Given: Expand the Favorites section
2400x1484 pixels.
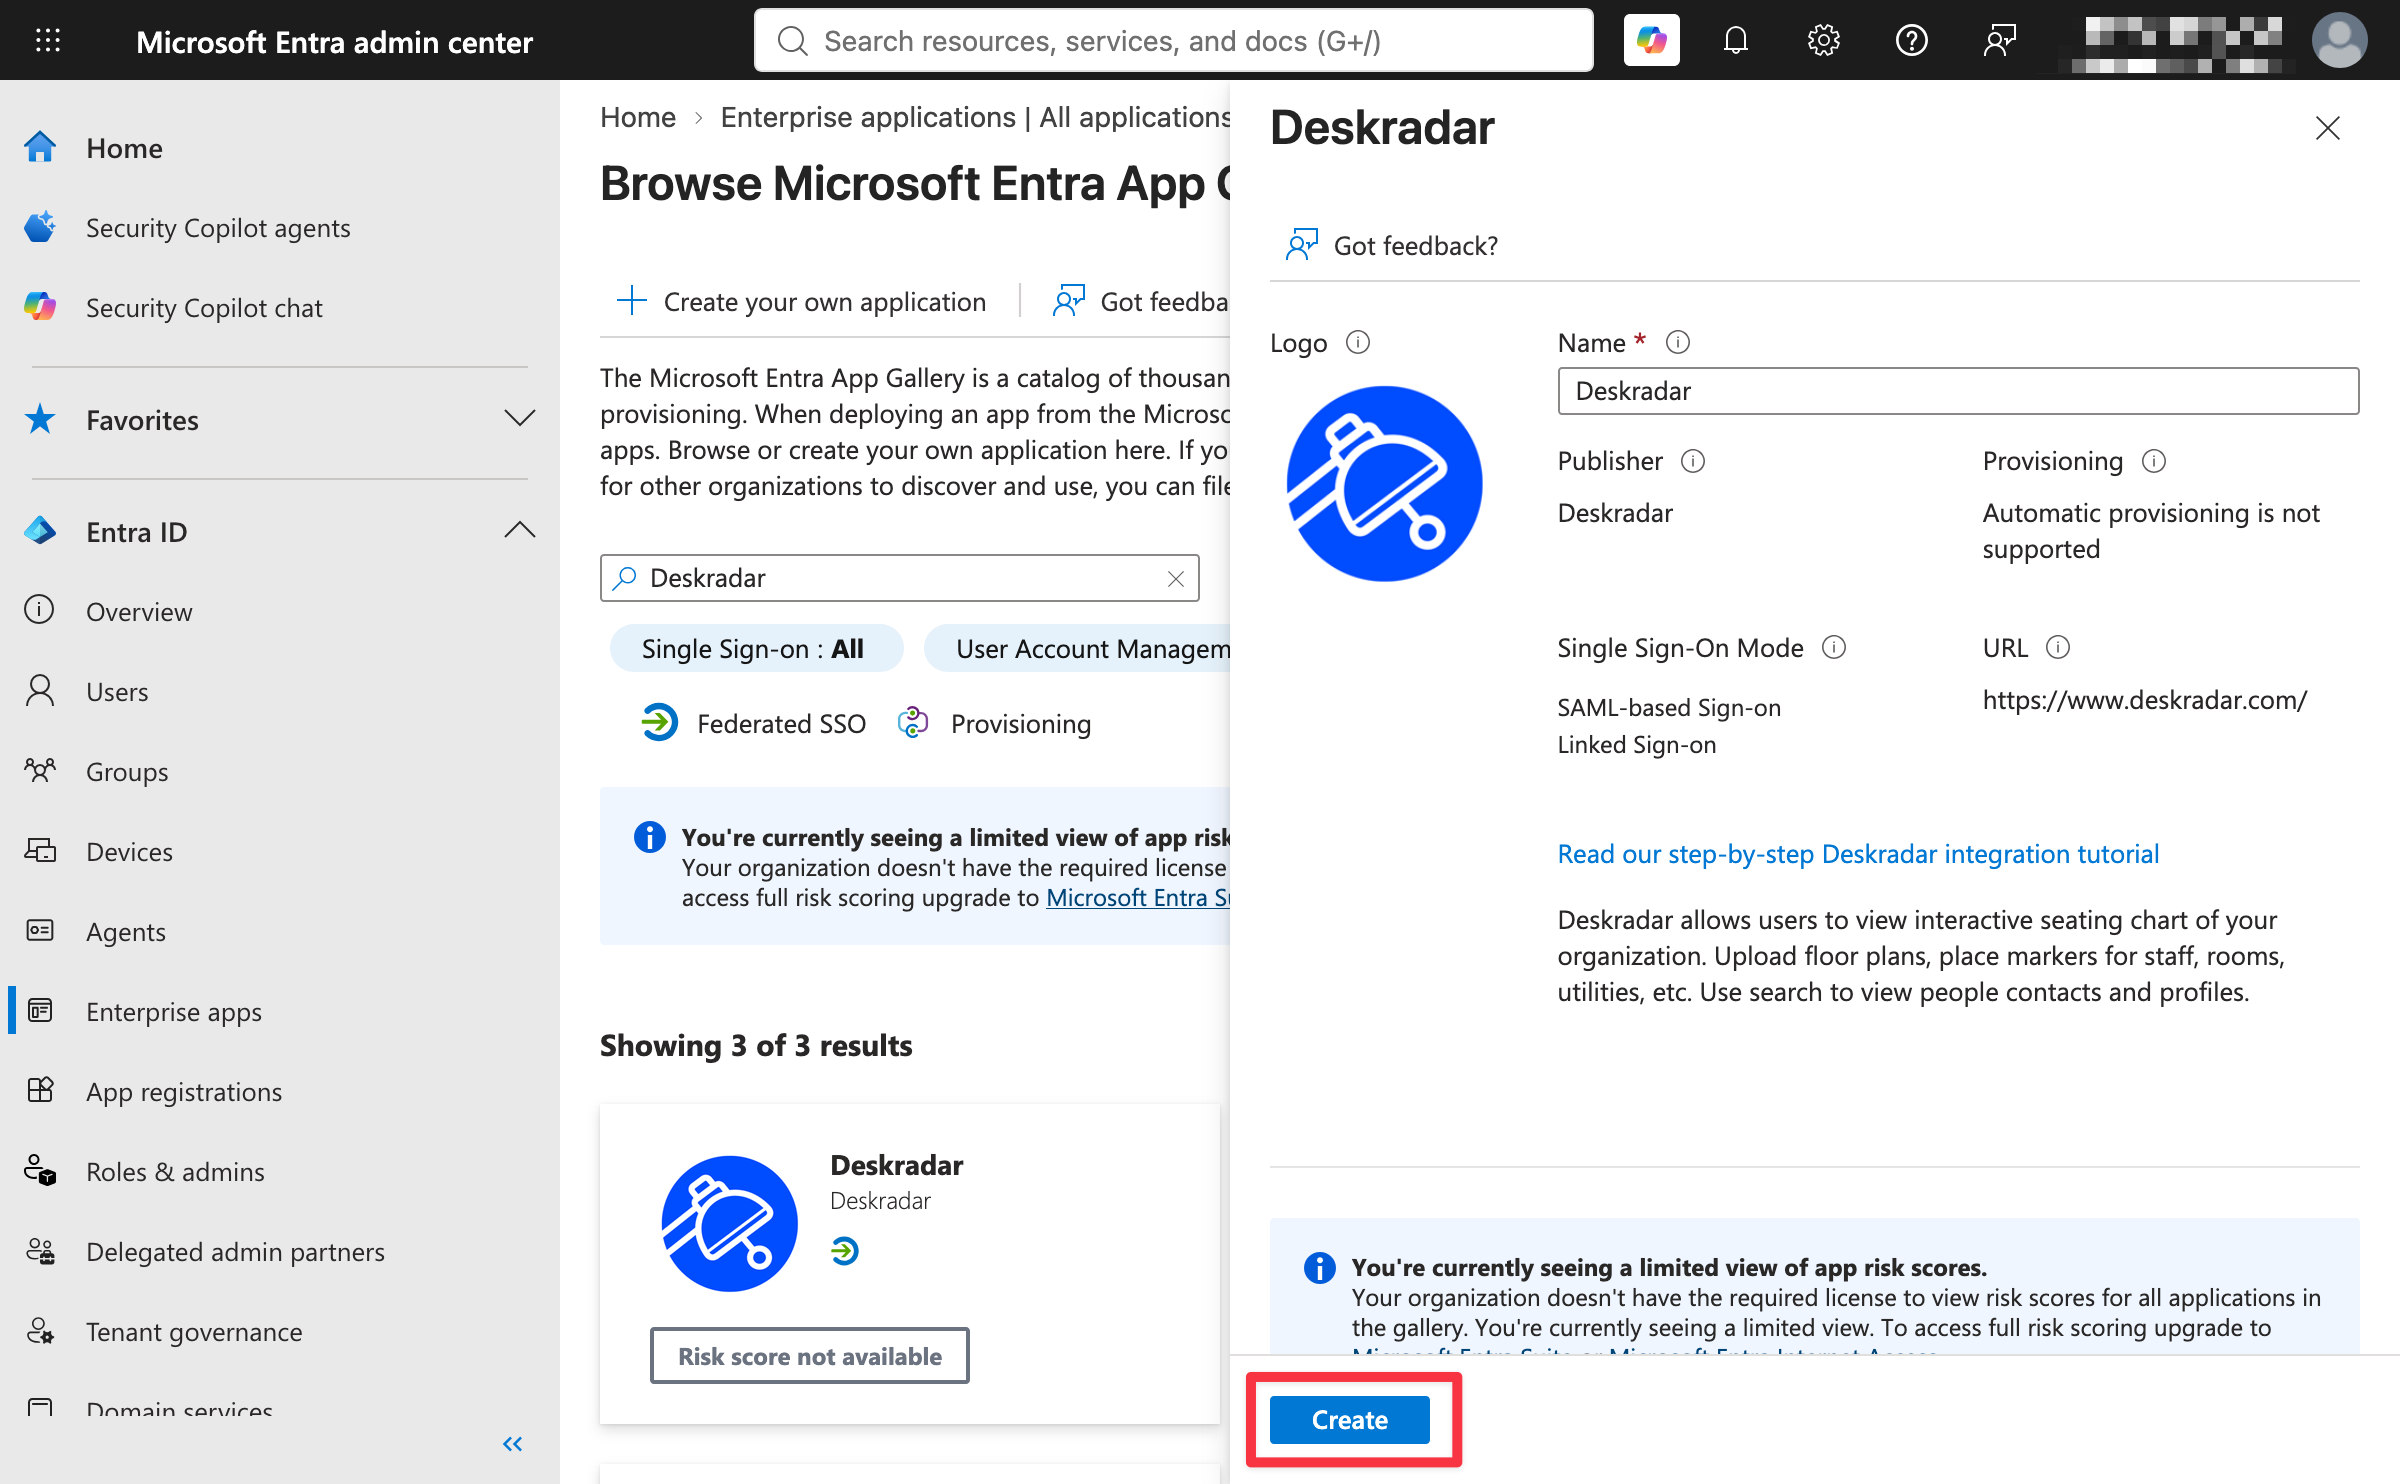Looking at the screenshot, I should coord(519,419).
